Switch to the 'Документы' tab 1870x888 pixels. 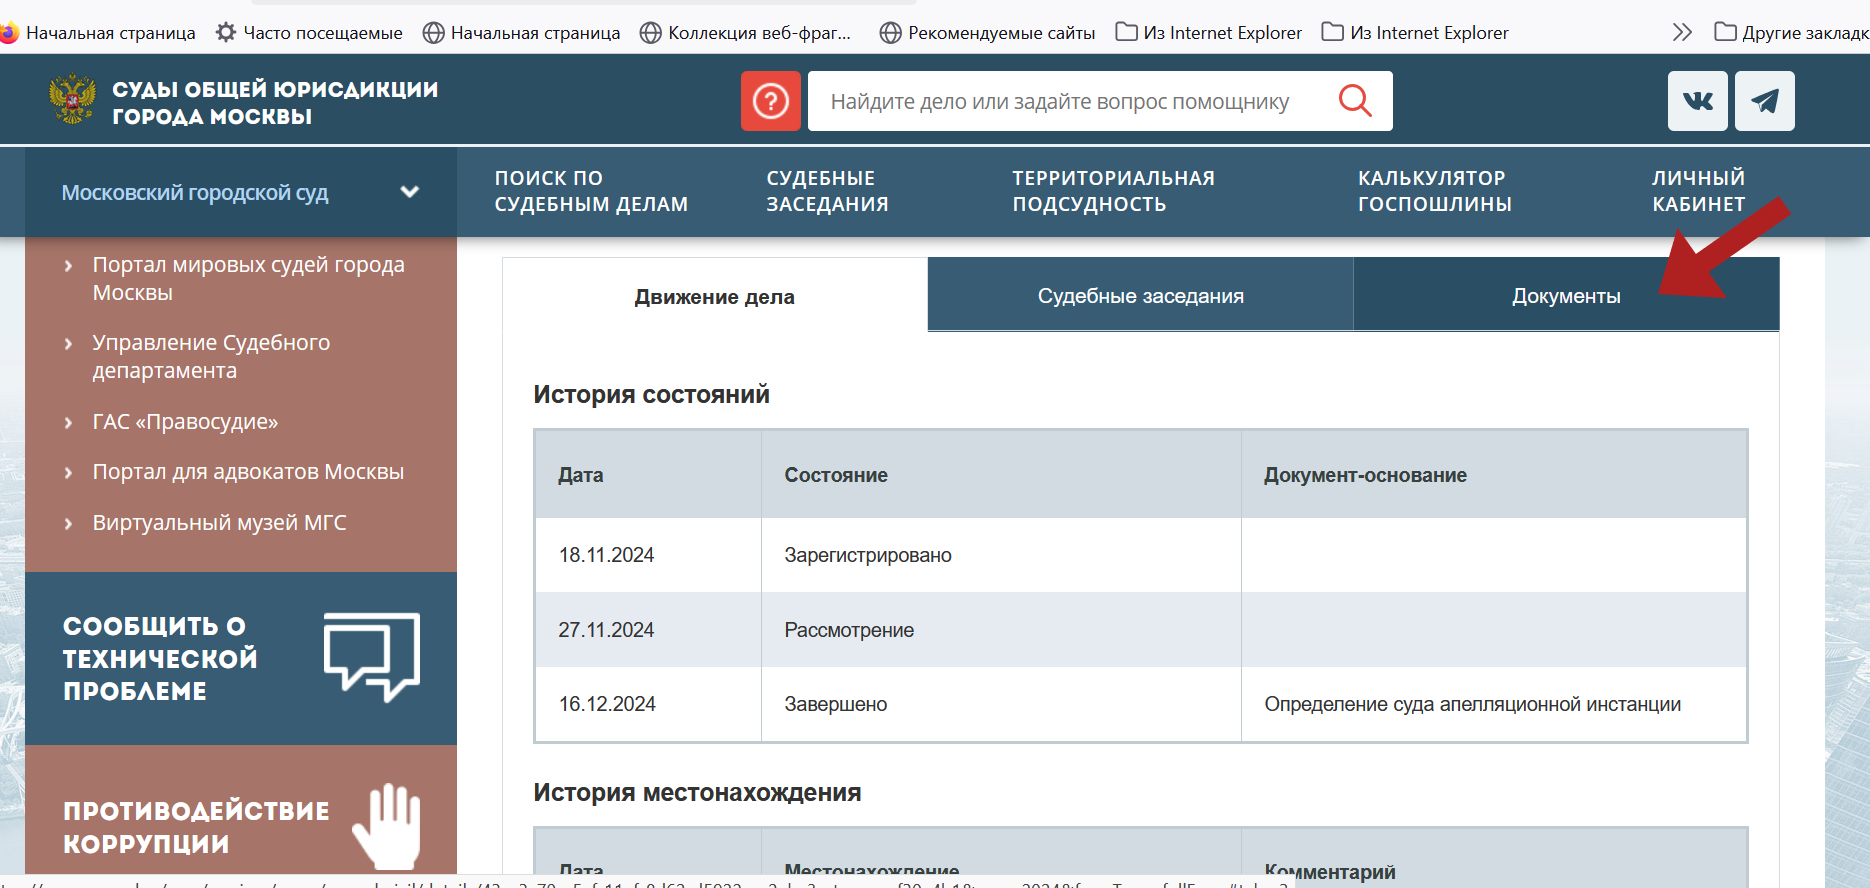pos(1566,295)
